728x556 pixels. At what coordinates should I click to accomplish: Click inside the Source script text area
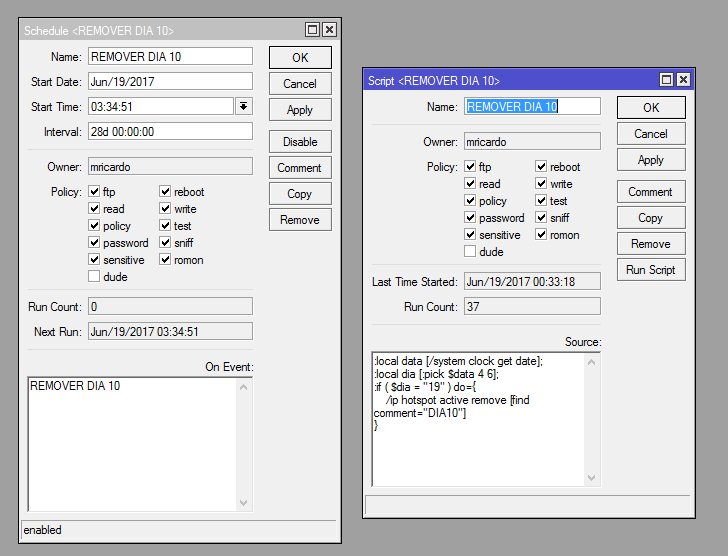[478, 419]
